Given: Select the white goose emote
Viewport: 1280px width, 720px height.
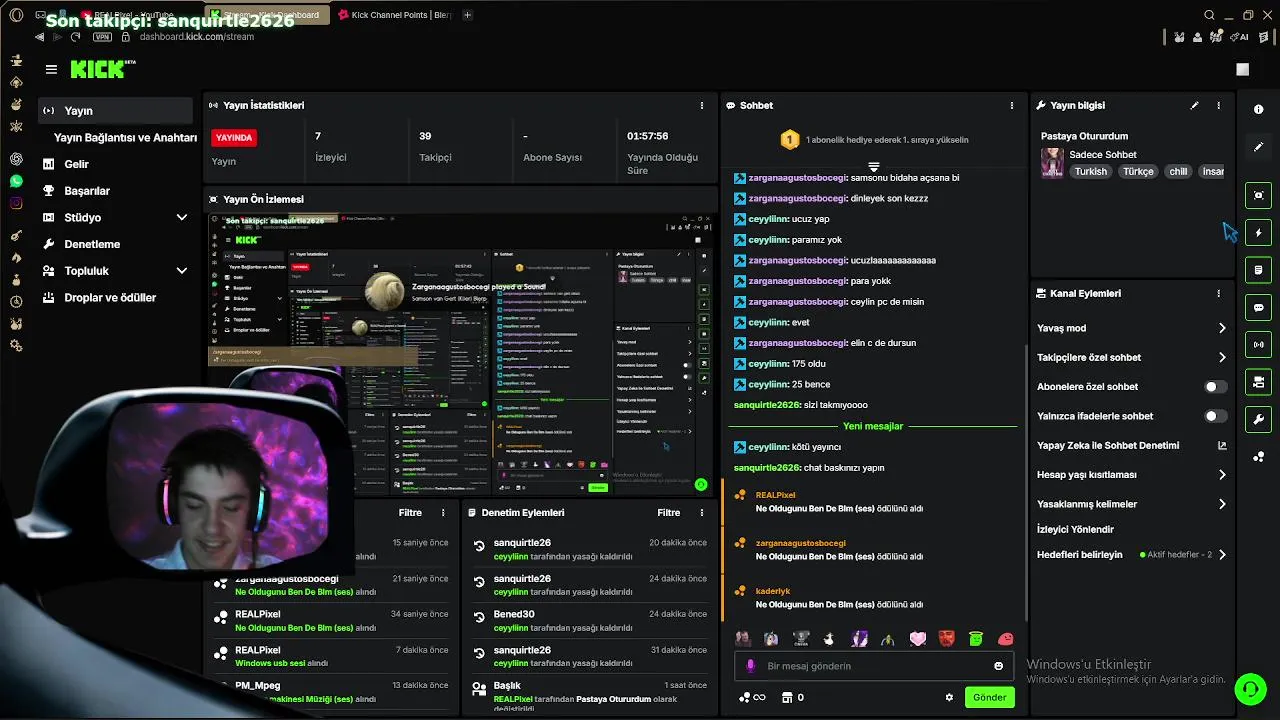Looking at the screenshot, I should [829, 639].
